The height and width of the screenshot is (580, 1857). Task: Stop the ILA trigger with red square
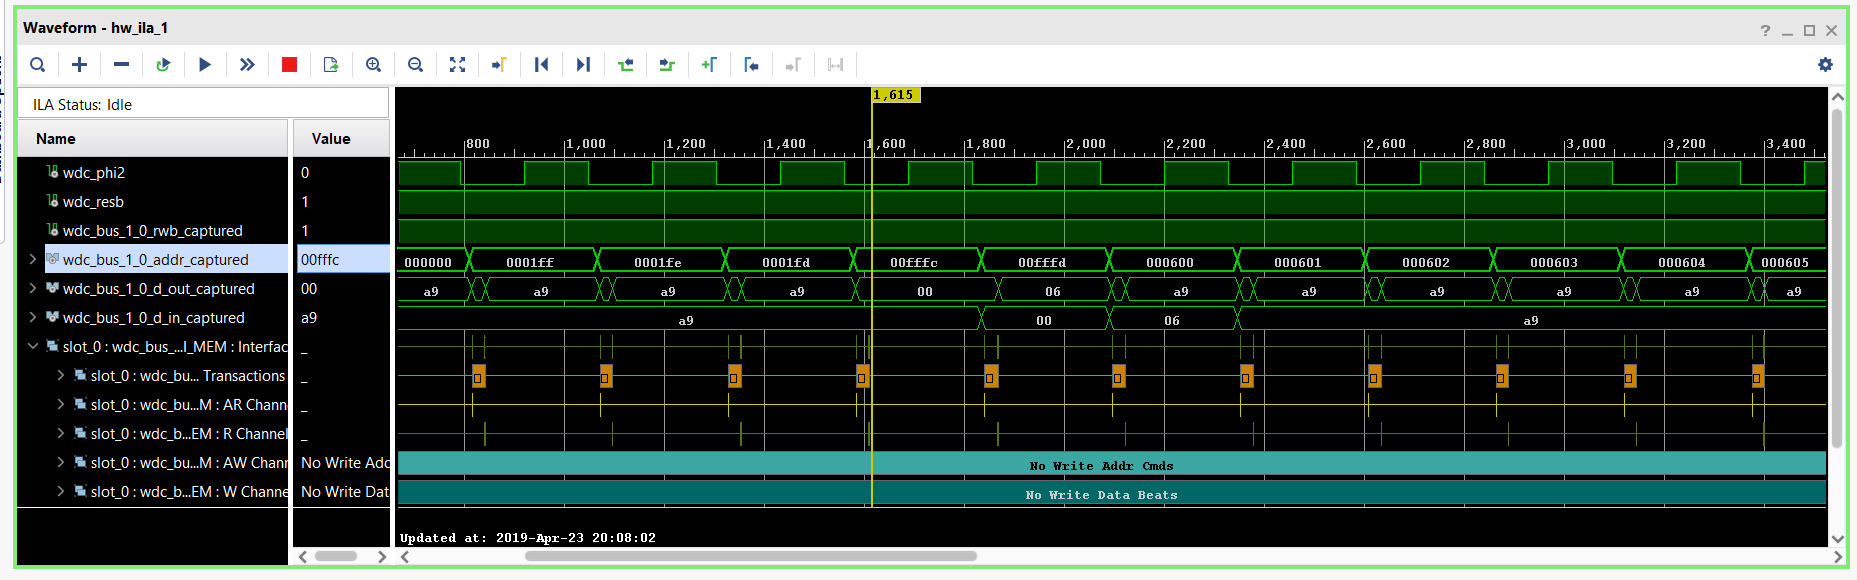point(289,65)
